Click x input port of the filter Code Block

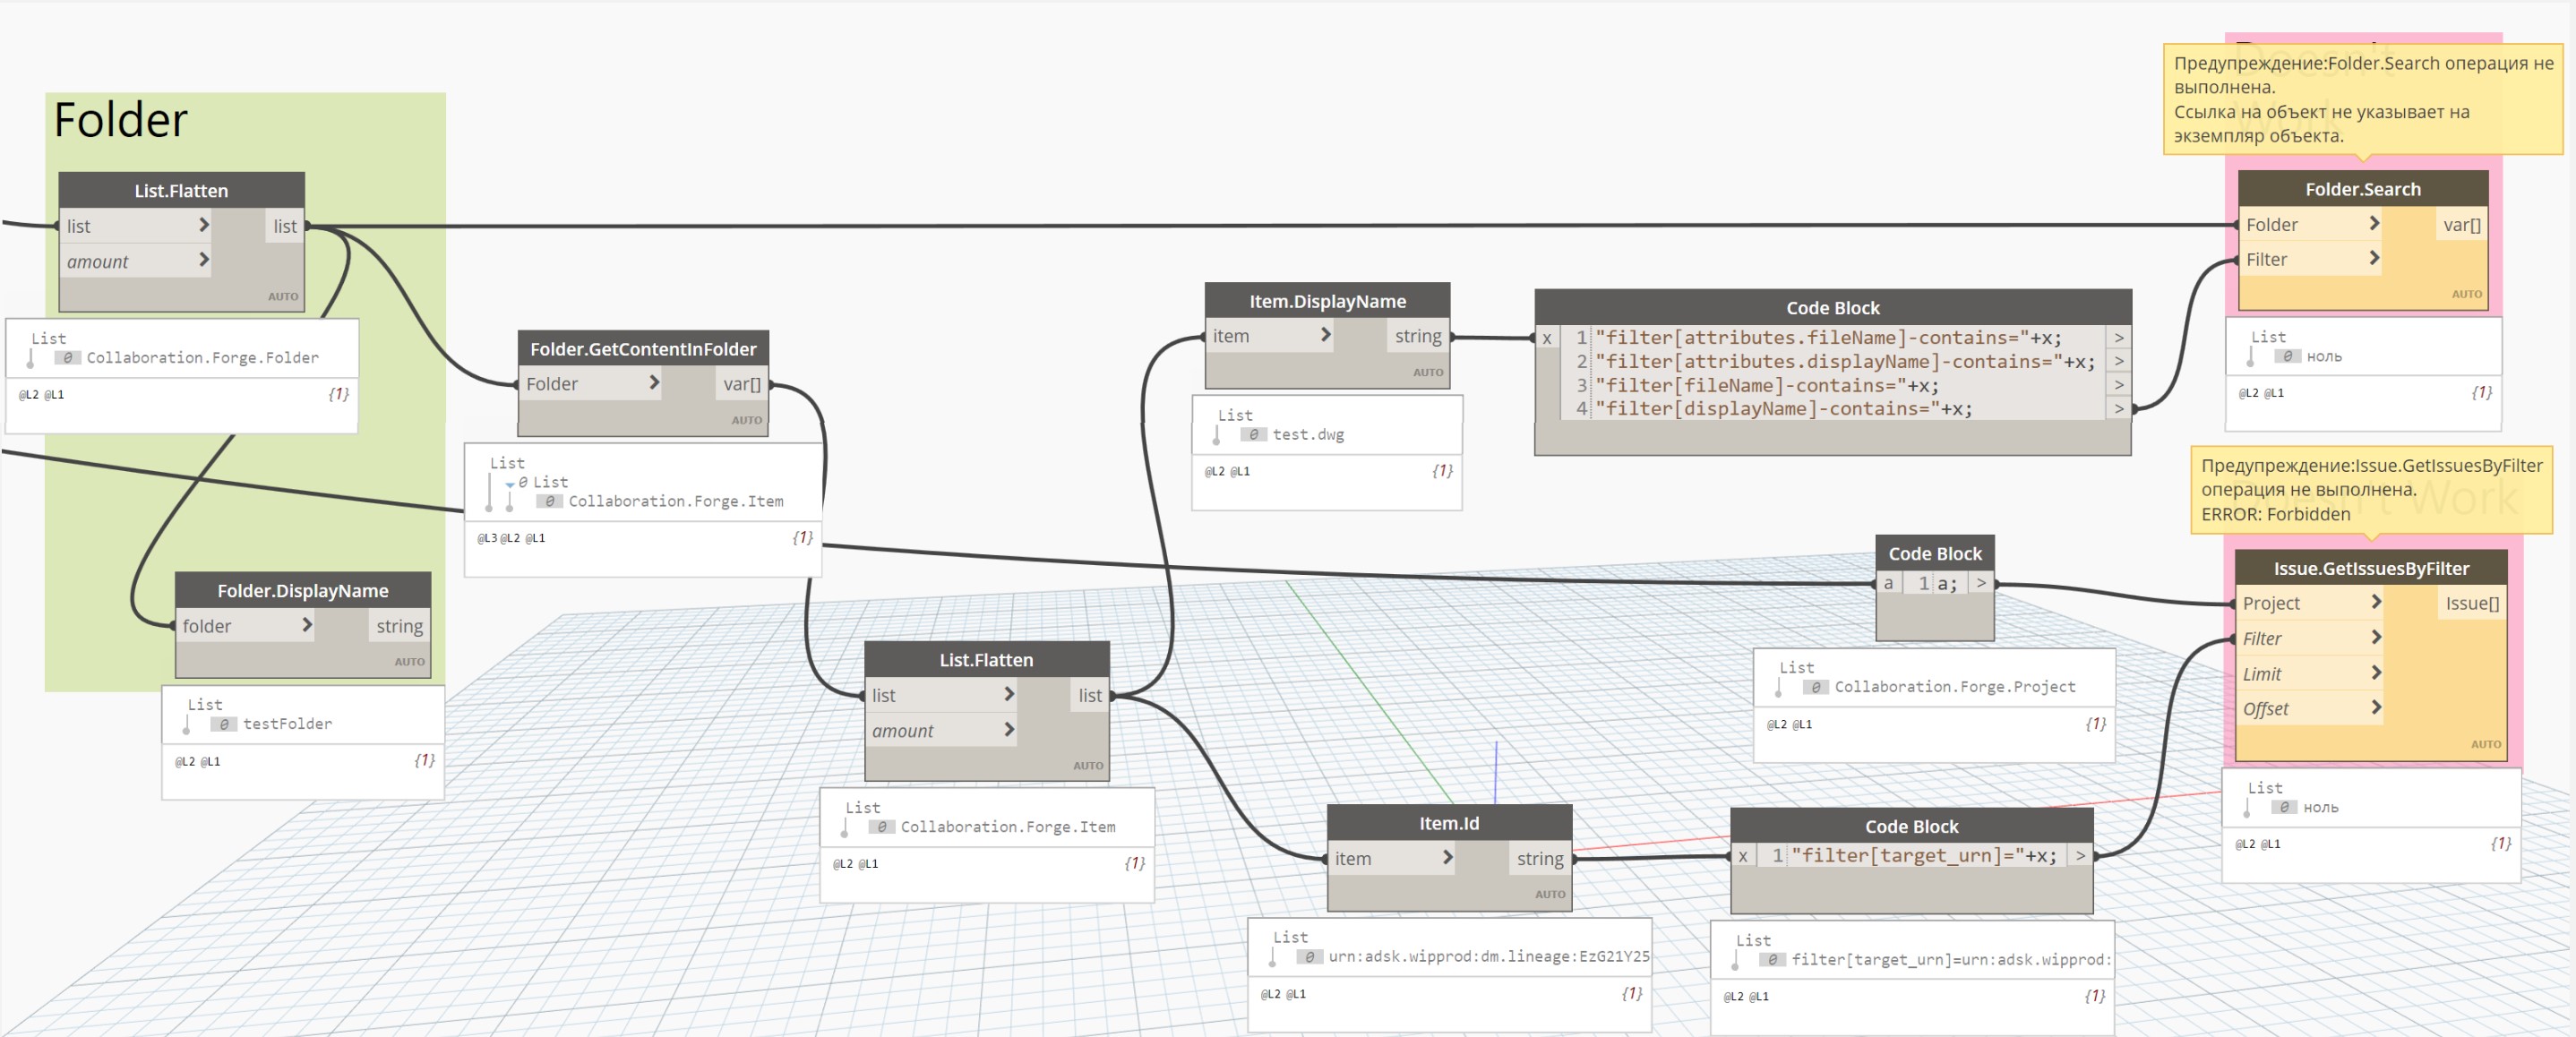coord(1547,338)
